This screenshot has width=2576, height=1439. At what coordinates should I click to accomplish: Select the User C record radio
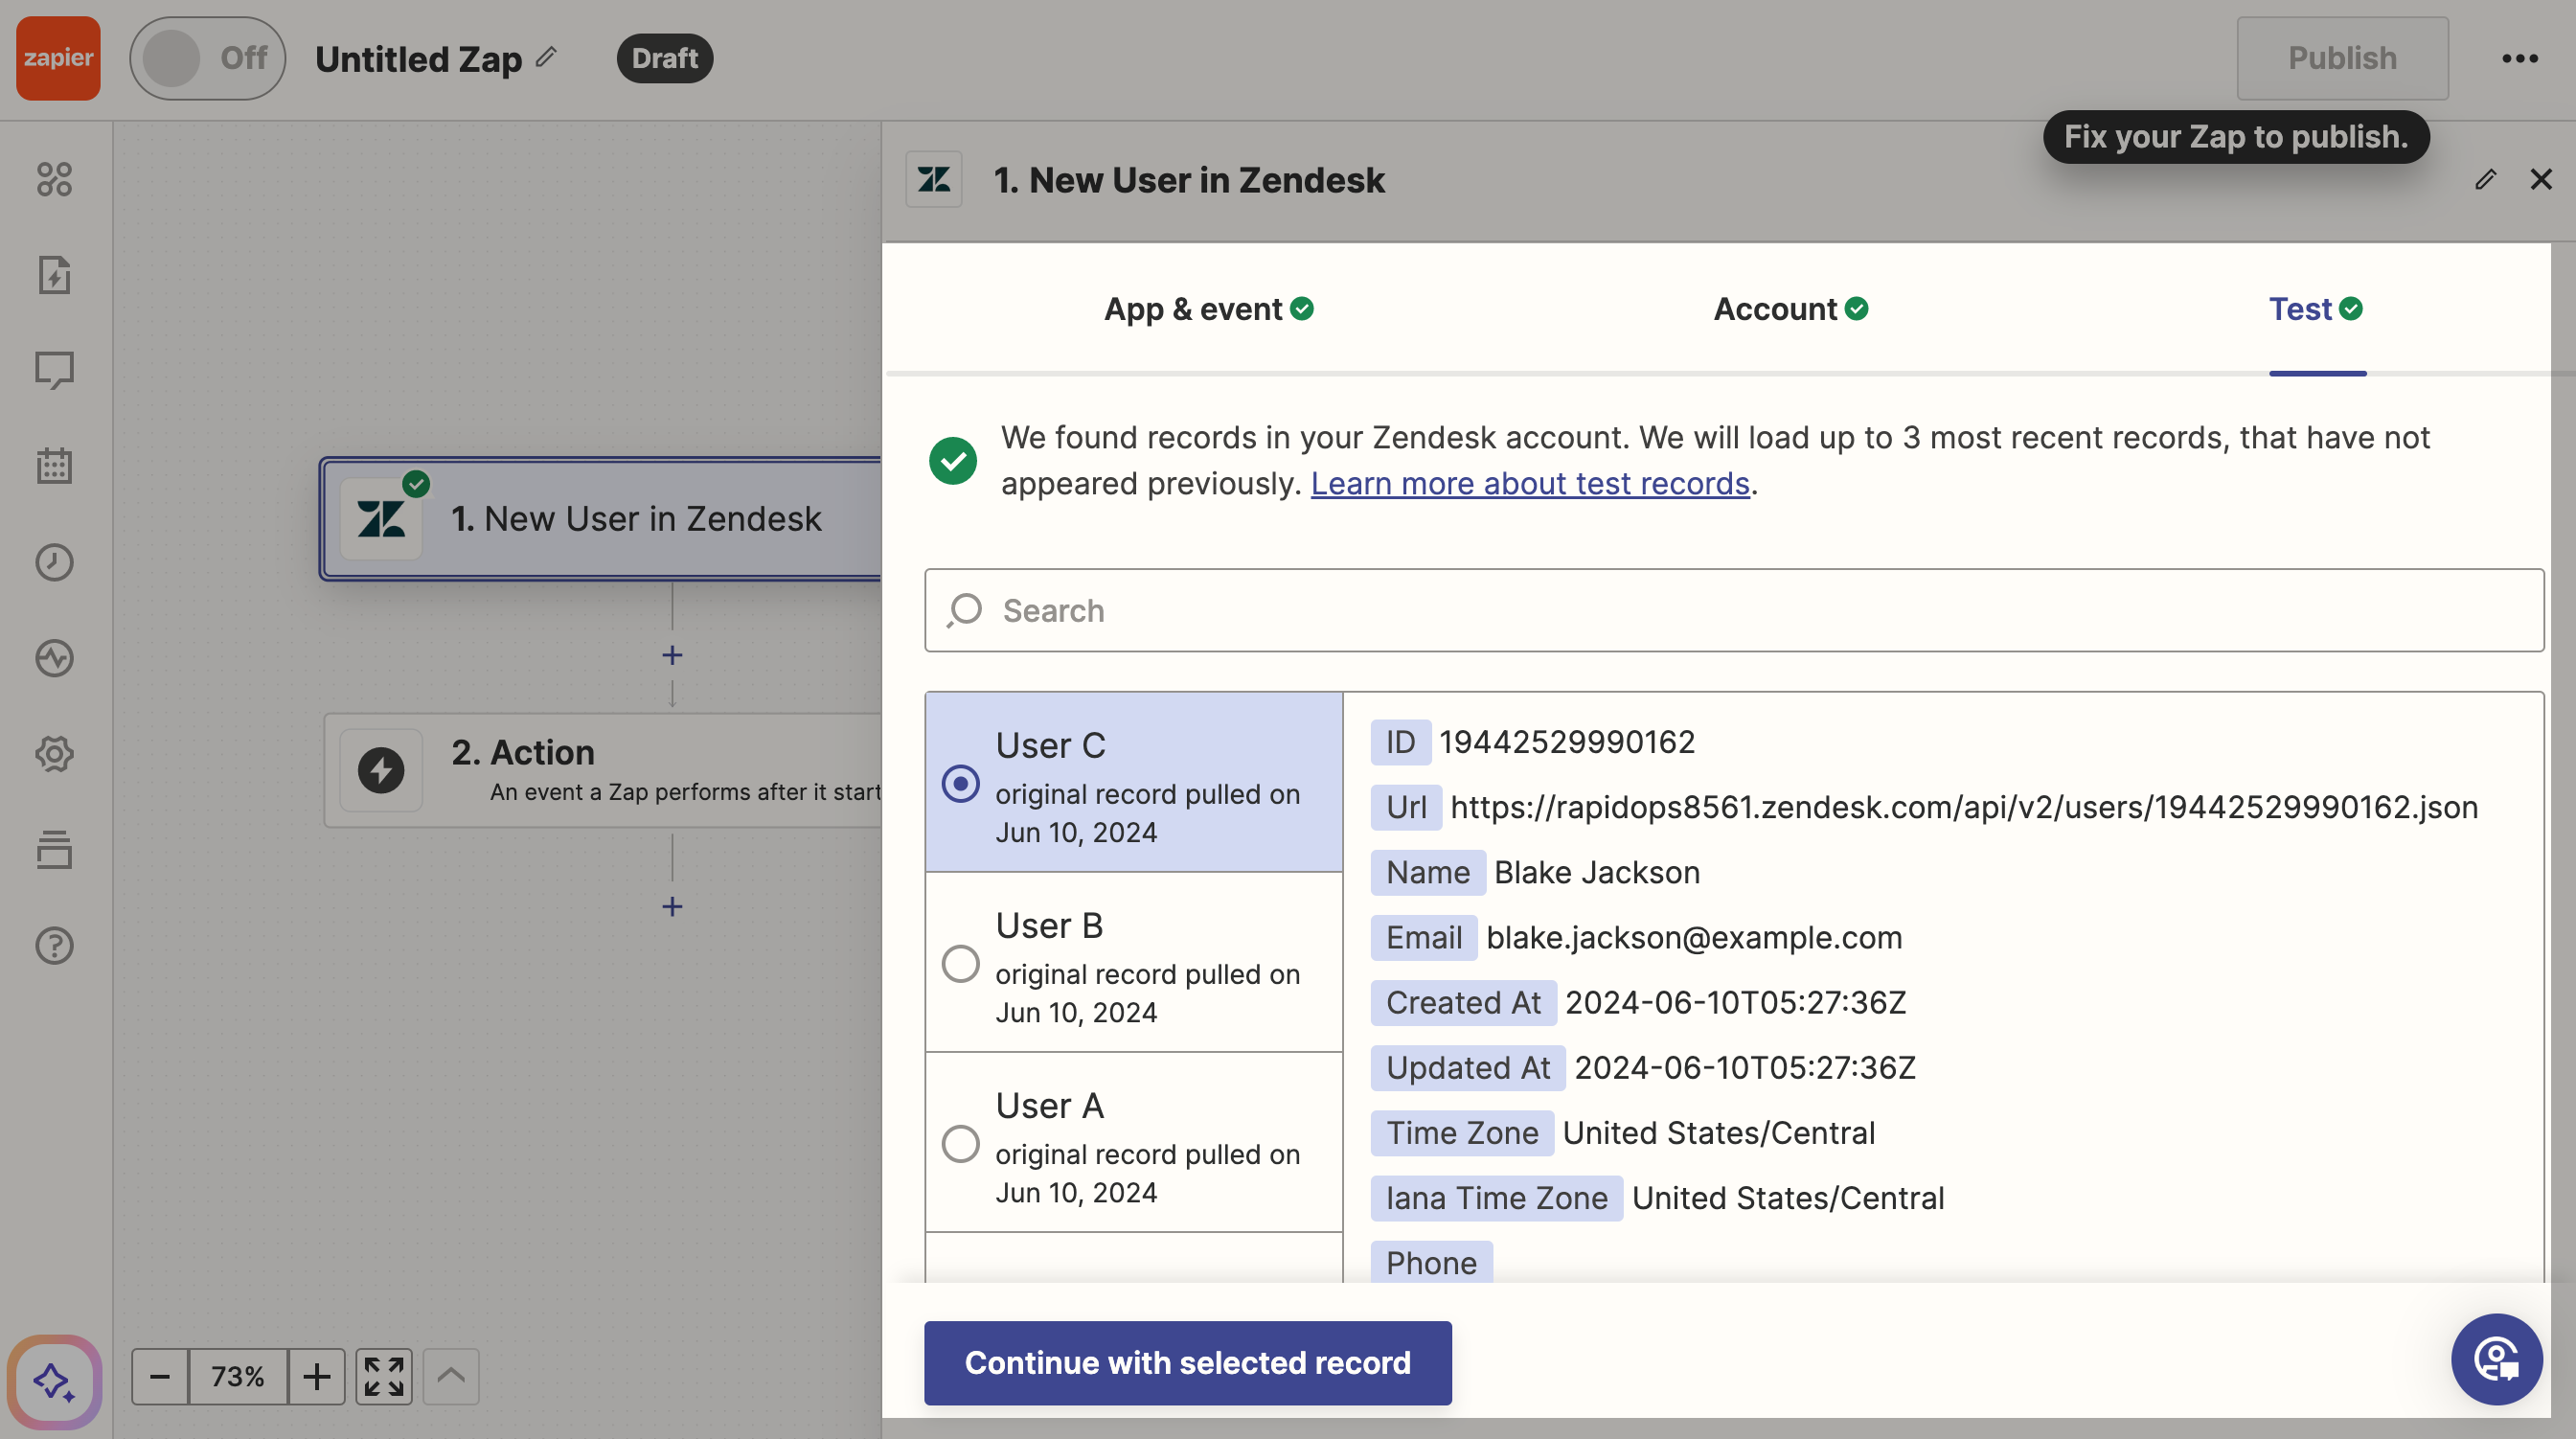coord(960,783)
